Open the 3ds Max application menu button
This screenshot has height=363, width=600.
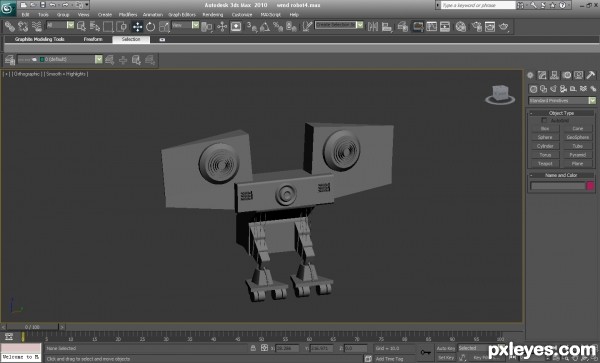[8, 8]
